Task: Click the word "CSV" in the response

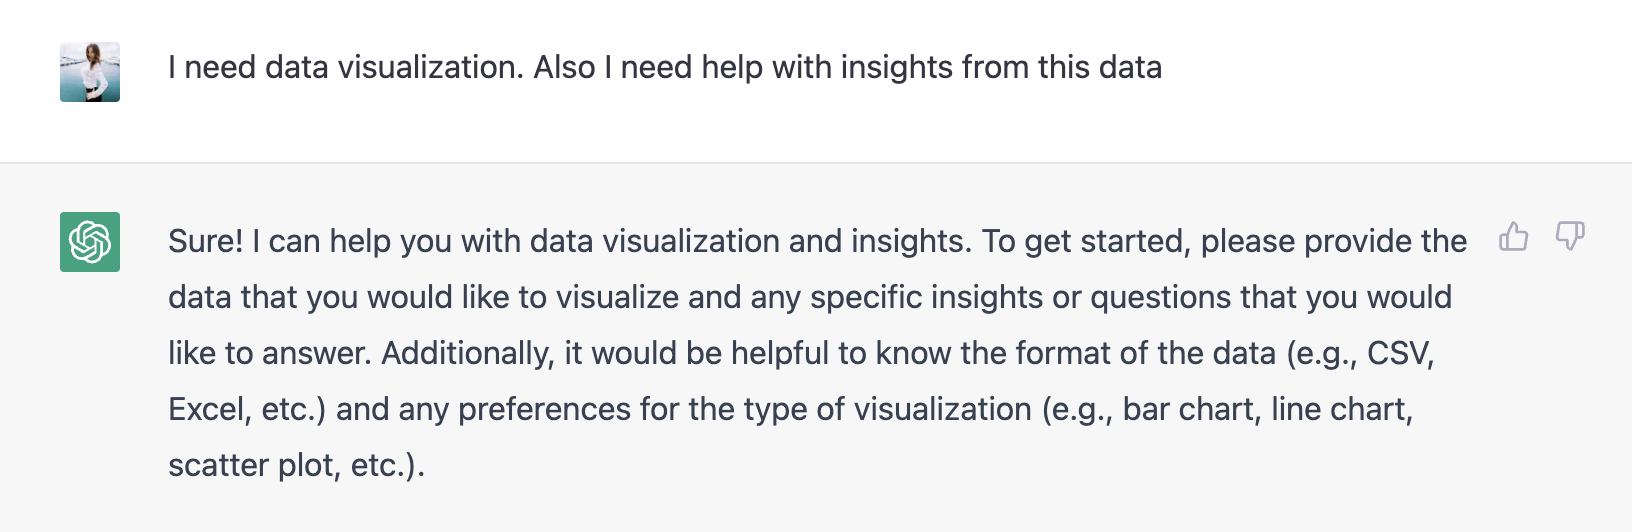Action: pyautogui.click(x=1399, y=353)
